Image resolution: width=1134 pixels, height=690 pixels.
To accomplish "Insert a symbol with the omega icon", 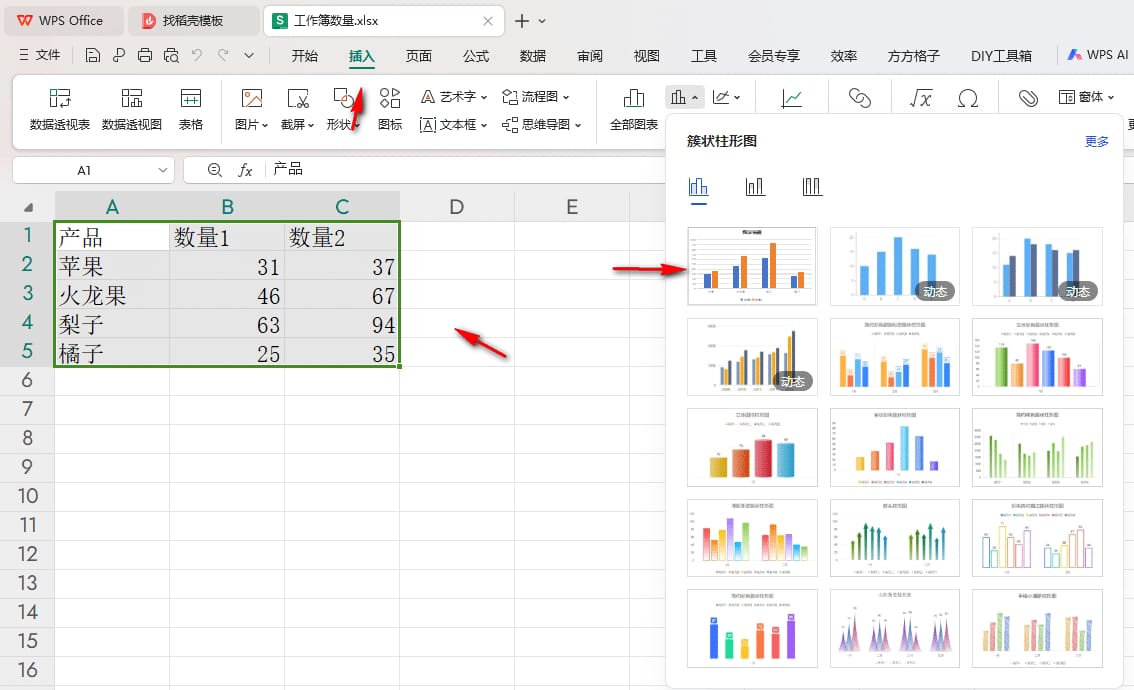I will pyautogui.click(x=968, y=98).
